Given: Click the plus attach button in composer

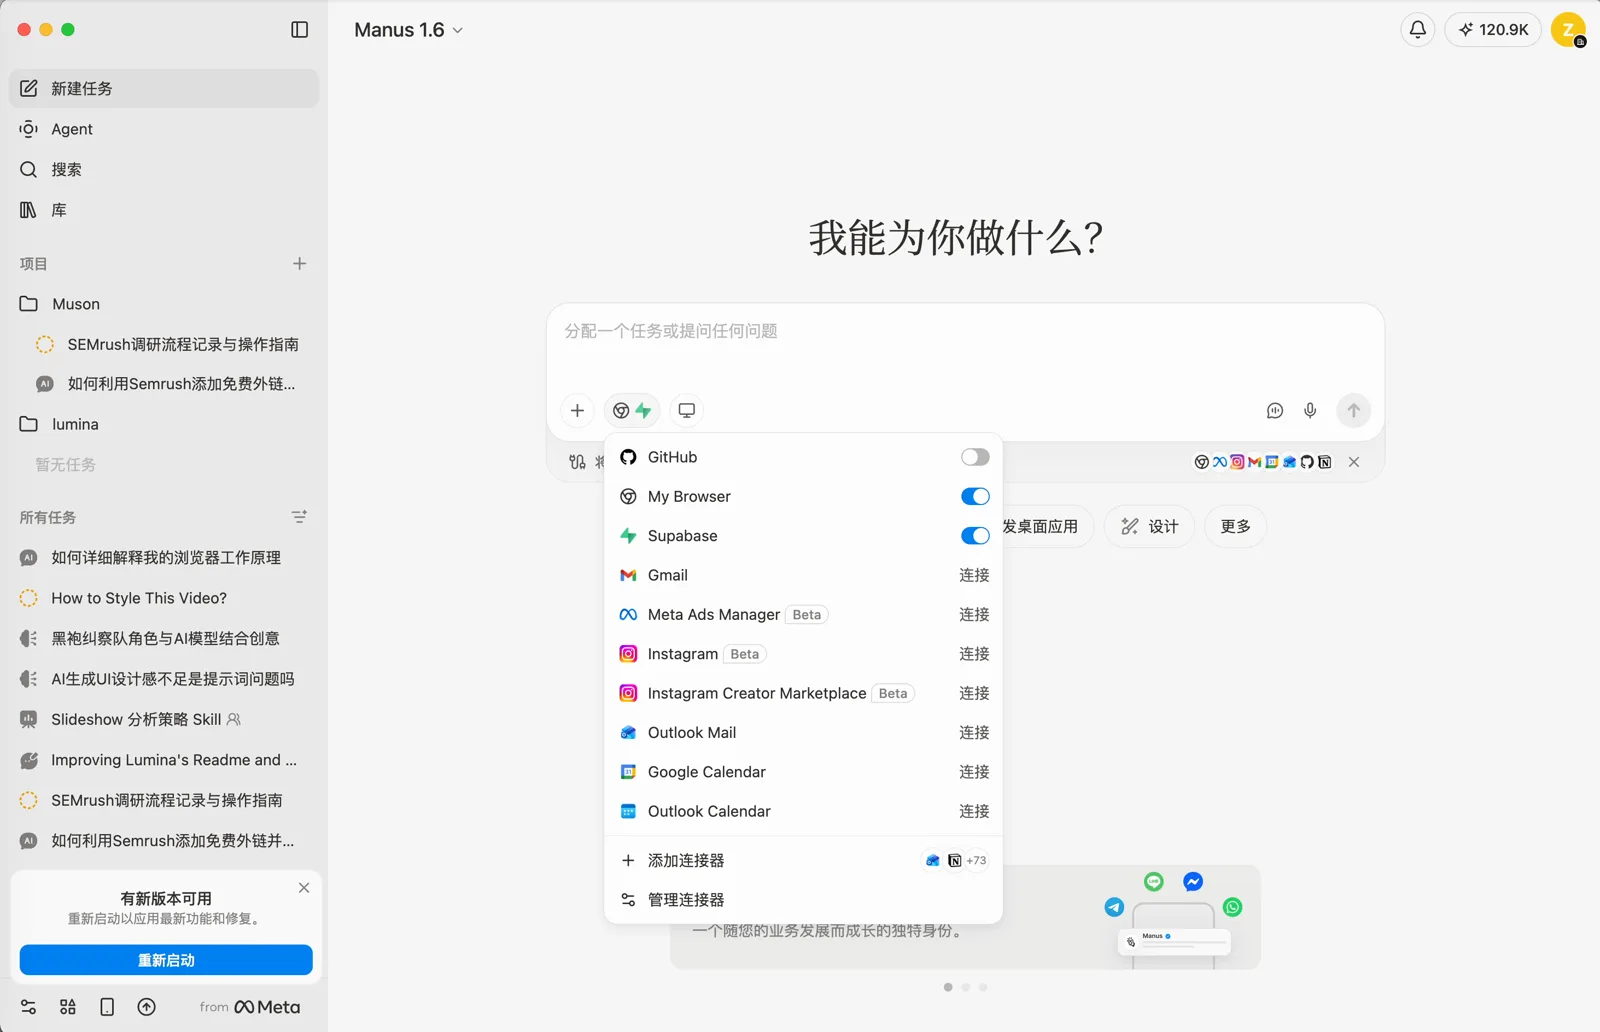Looking at the screenshot, I should [x=577, y=410].
